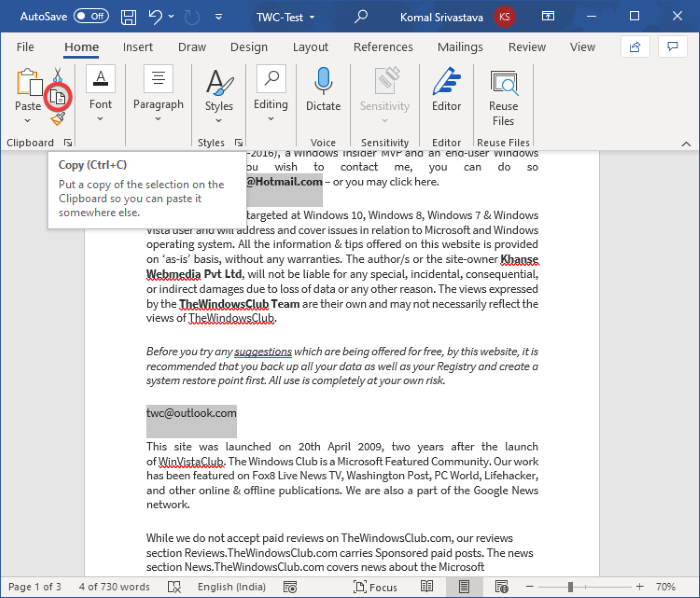
Task: Click the zoom slider handle
Action: point(570,587)
